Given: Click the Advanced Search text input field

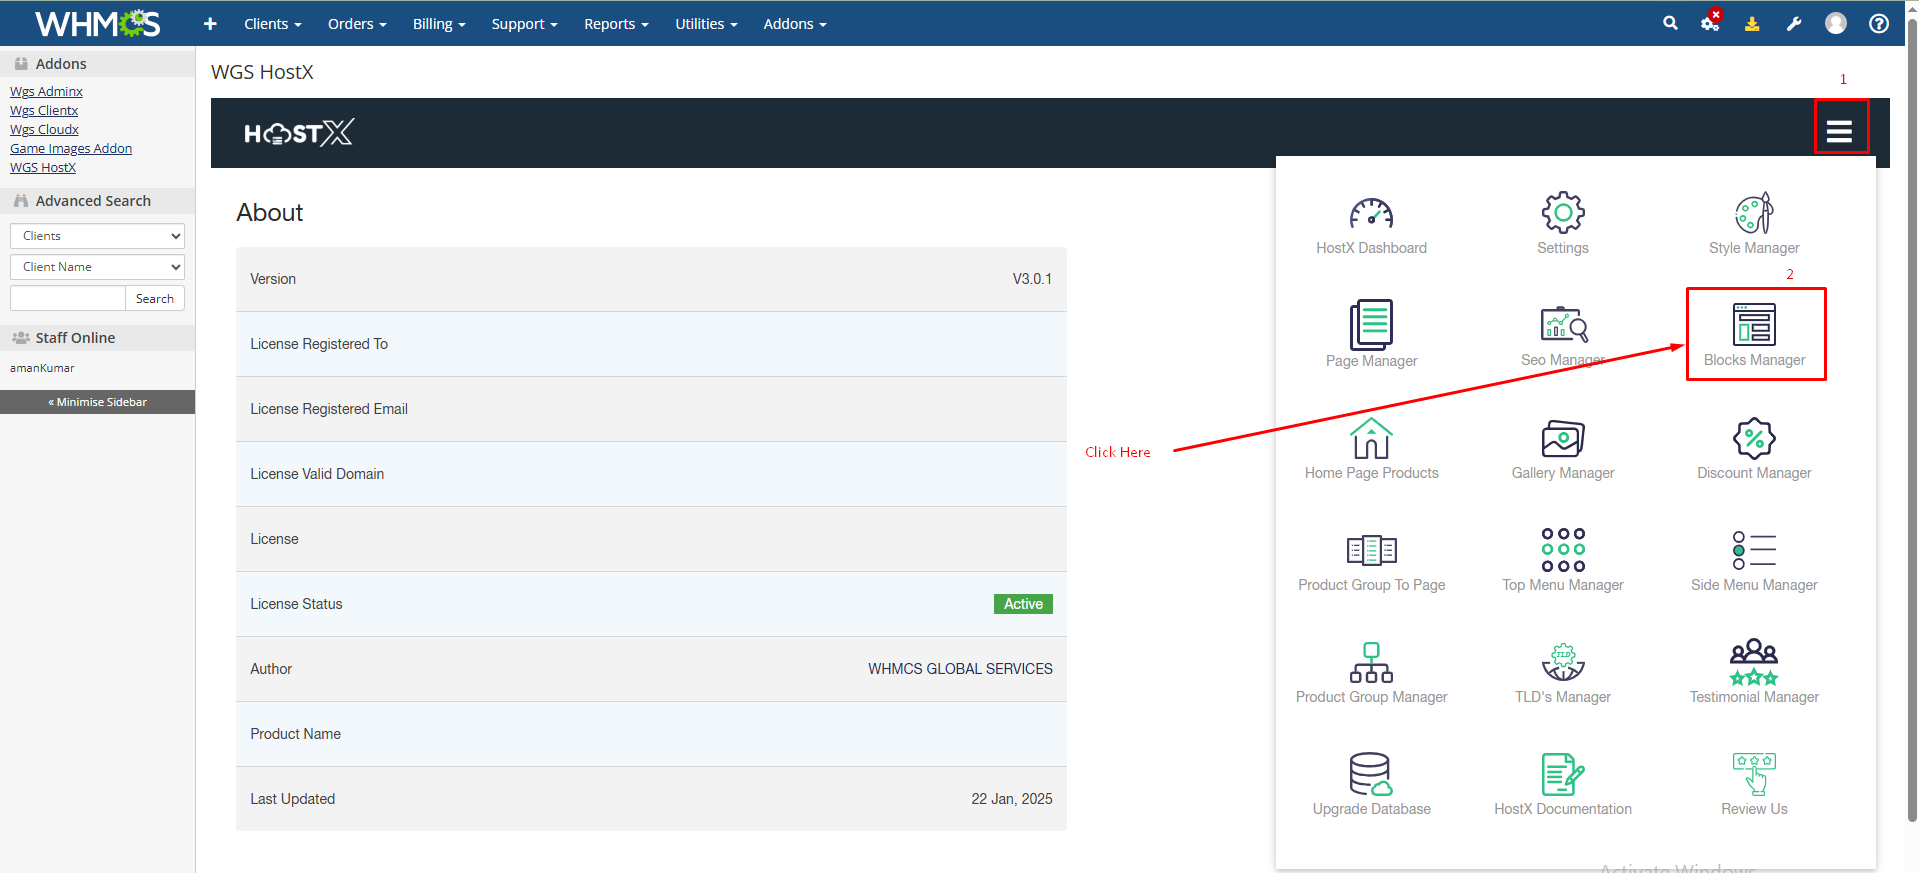Looking at the screenshot, I should (x=68, y=299).
